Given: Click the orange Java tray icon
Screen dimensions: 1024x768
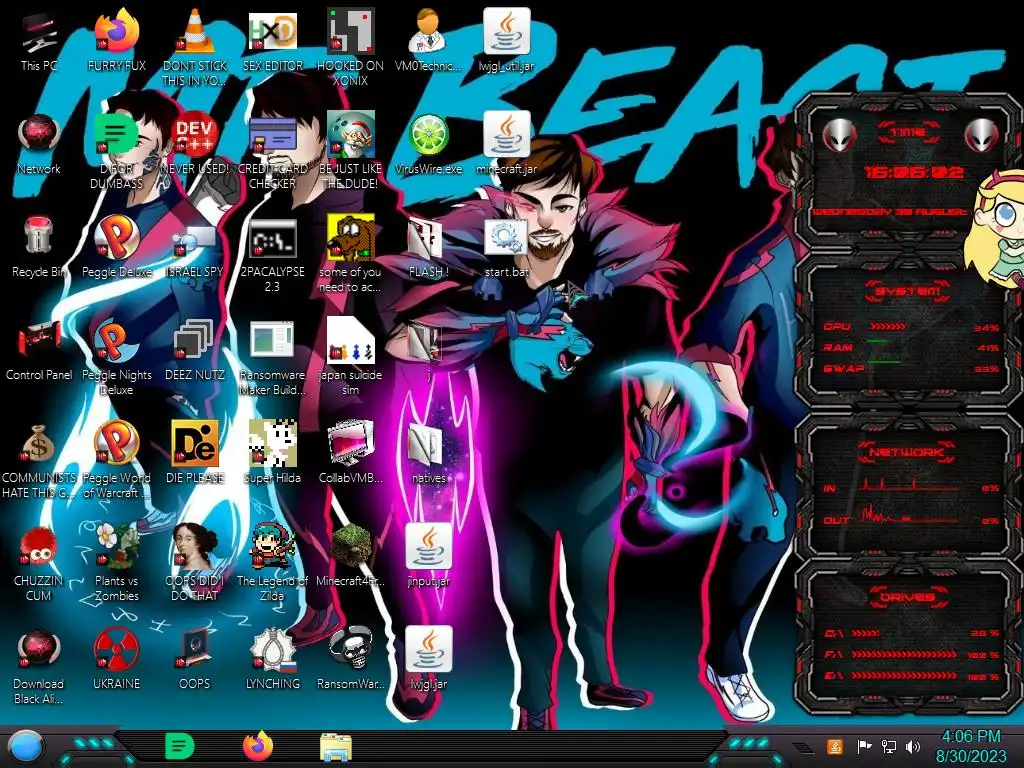Looking at the screenshot, I should [835, 746].
